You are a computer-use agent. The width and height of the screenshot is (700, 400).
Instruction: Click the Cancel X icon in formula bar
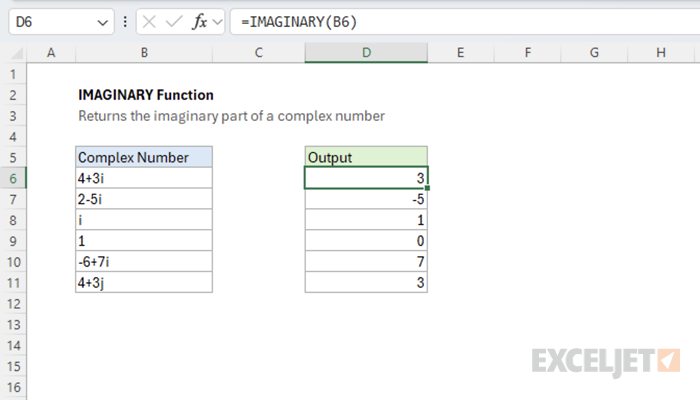149,21
